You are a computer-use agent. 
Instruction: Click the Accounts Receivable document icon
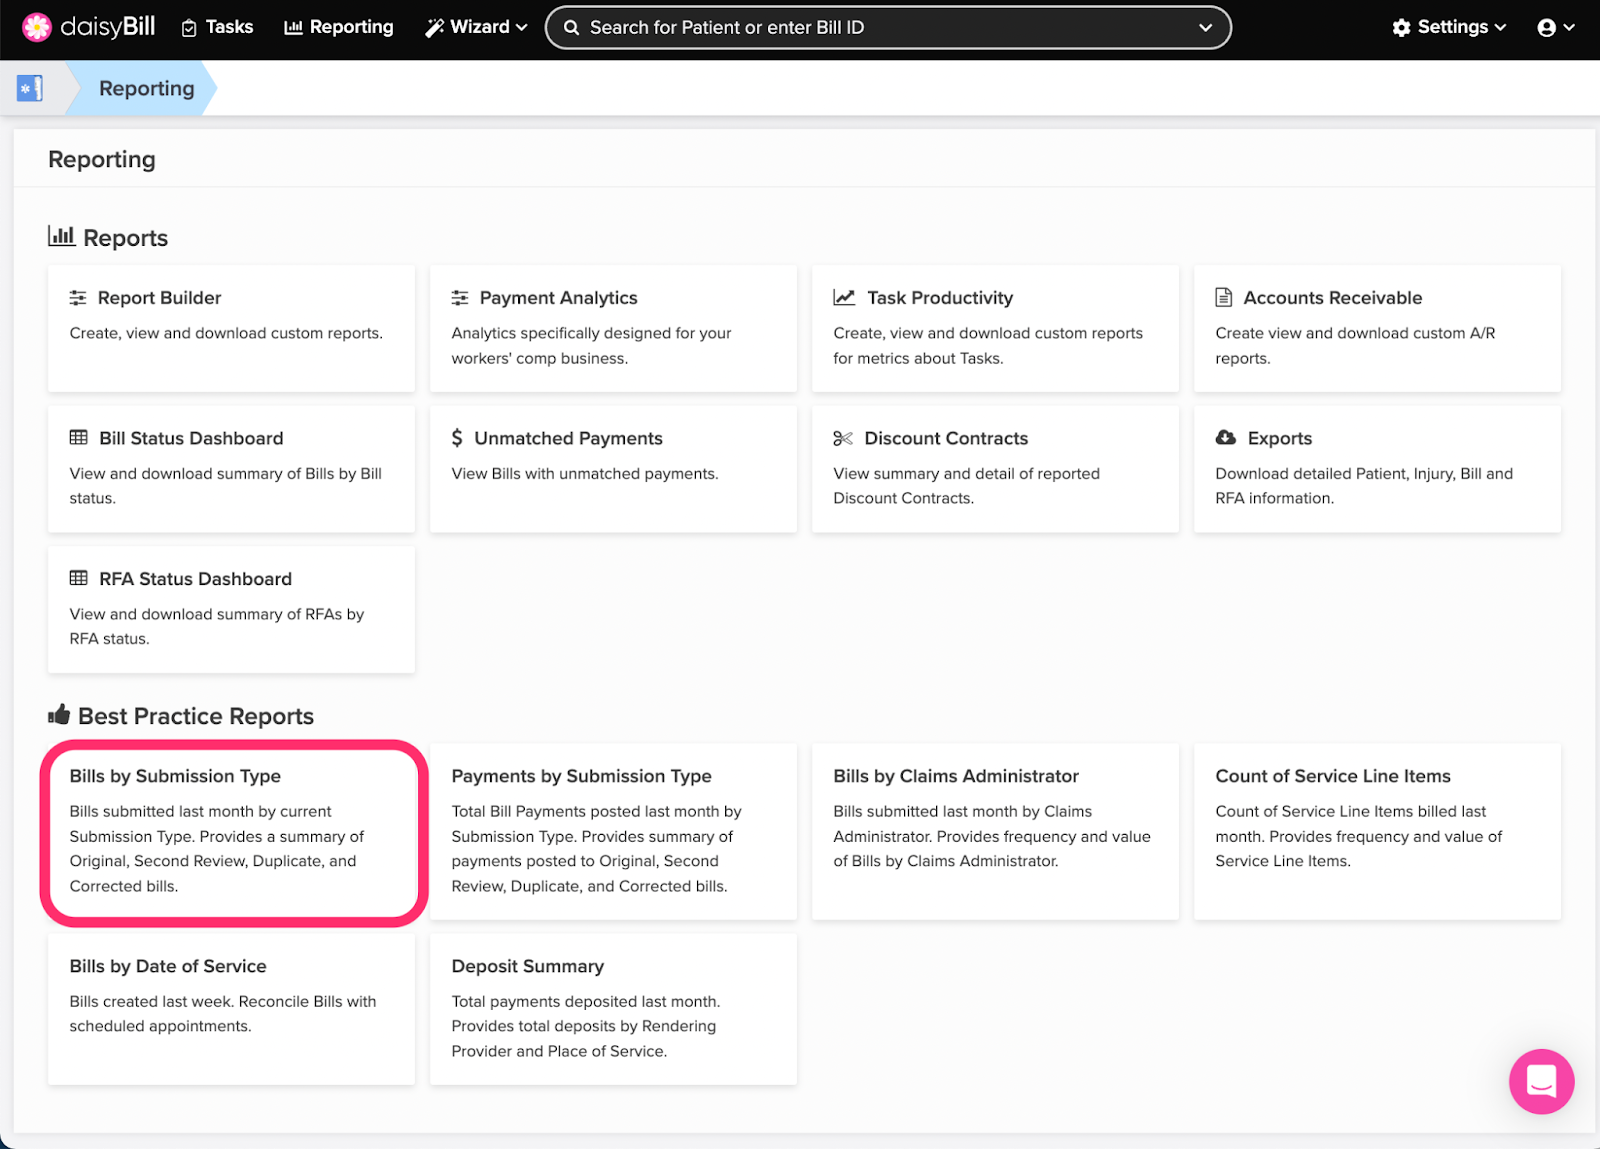1223,298
